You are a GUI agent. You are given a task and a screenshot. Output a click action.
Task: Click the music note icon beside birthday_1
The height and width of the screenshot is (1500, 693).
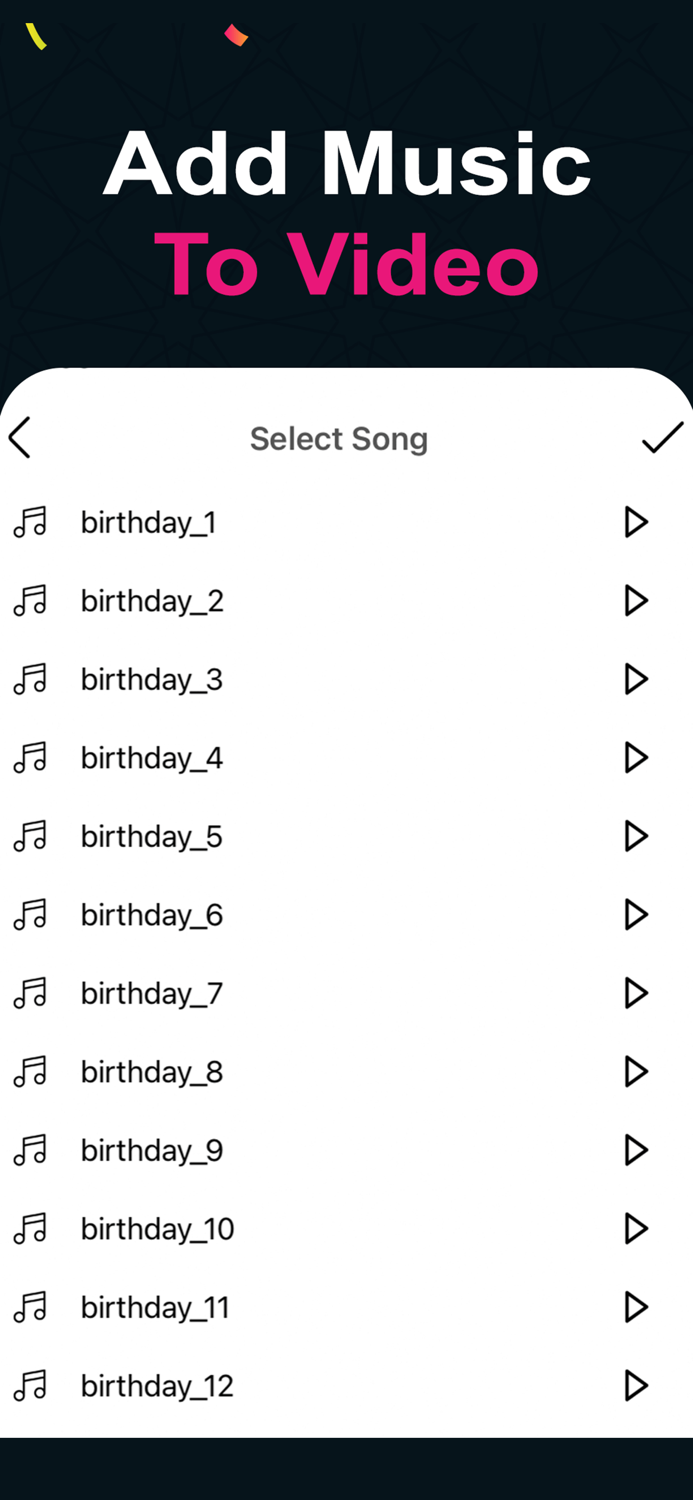30,522
